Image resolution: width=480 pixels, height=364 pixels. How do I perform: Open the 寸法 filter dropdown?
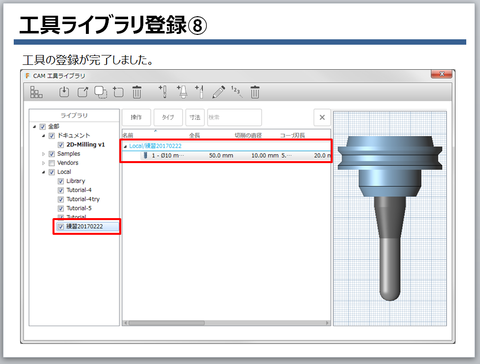195,117
